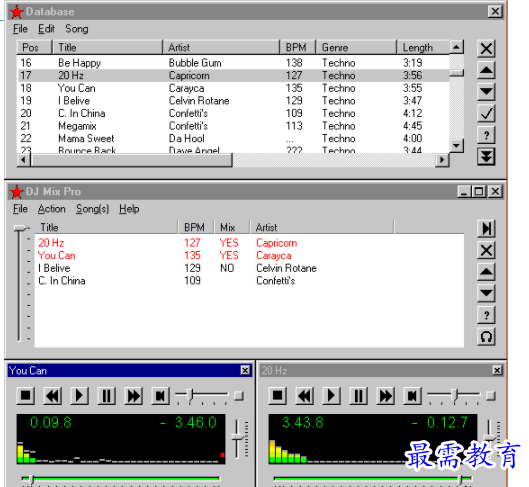529x487 pixels.
Task: Click skip-to-end button in You Can player
Action: [161, 395]
